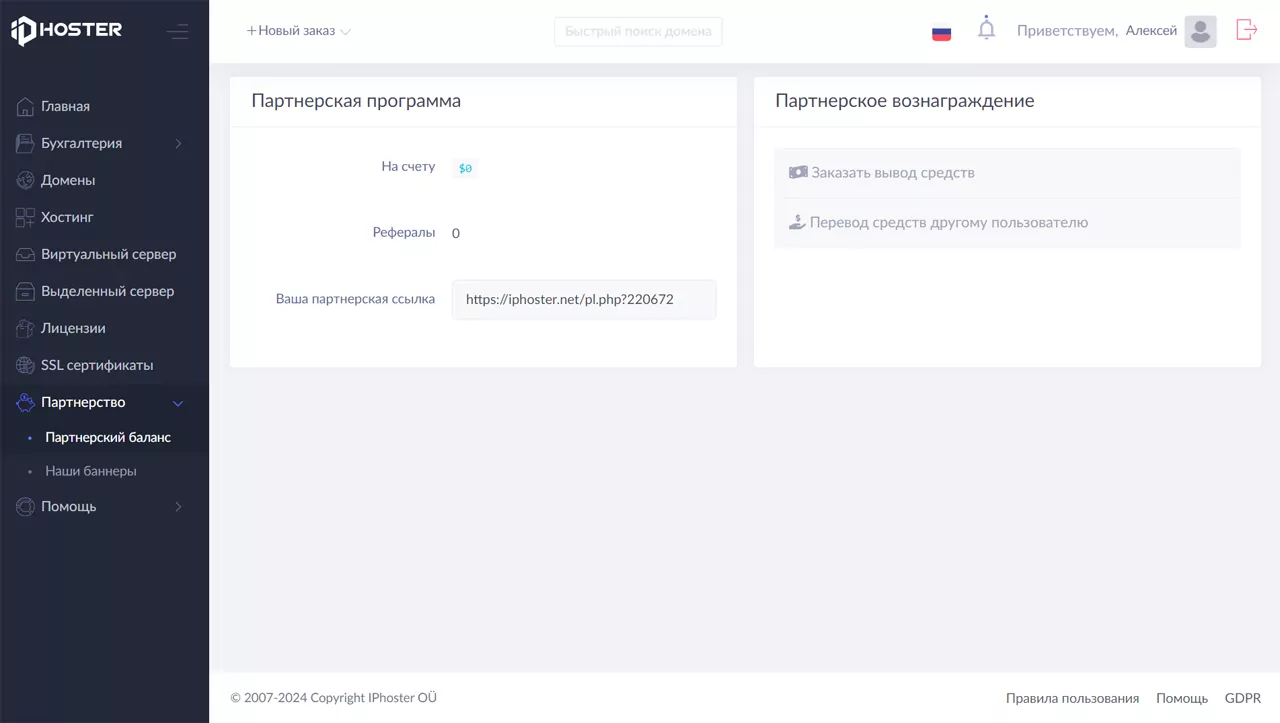Click the hand icon beside Перевод средств

pos(797,222)
